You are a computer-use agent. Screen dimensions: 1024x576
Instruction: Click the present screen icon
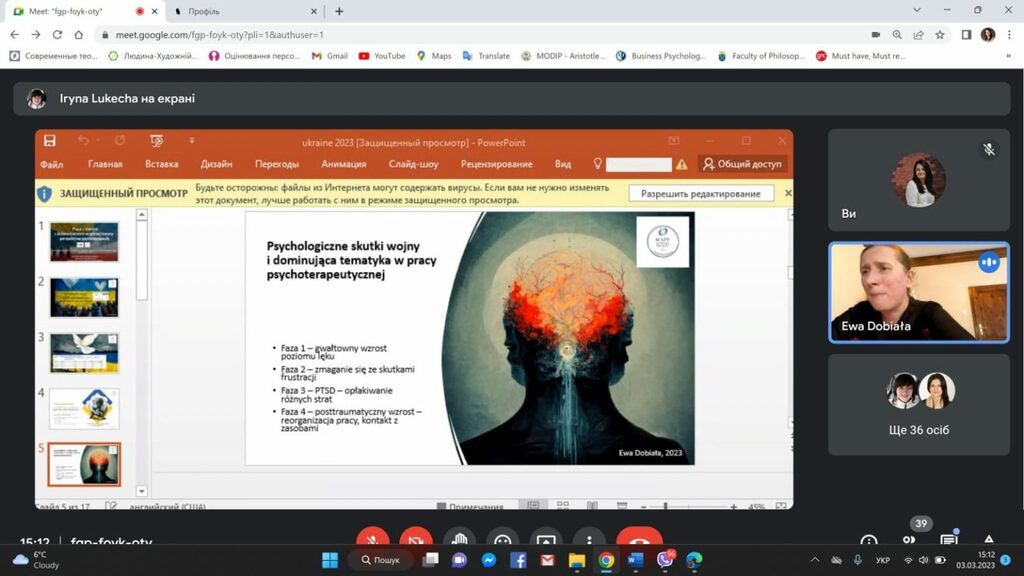(x=546, y=539)
